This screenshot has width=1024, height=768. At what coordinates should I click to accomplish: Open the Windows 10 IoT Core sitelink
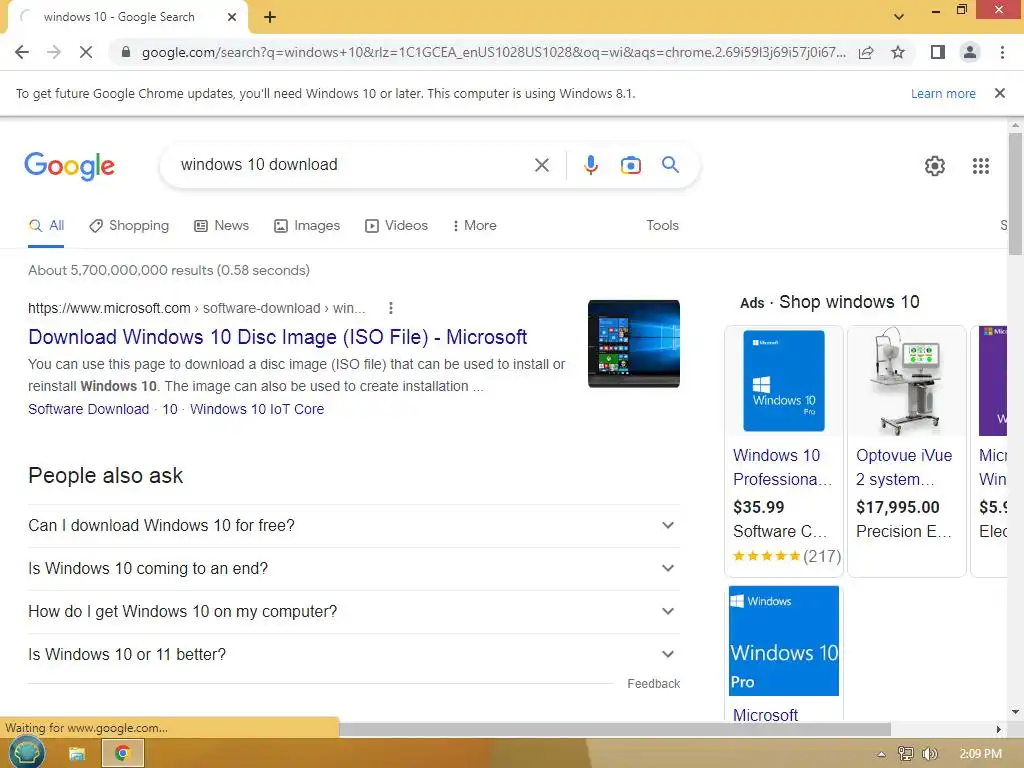[257, 409]
